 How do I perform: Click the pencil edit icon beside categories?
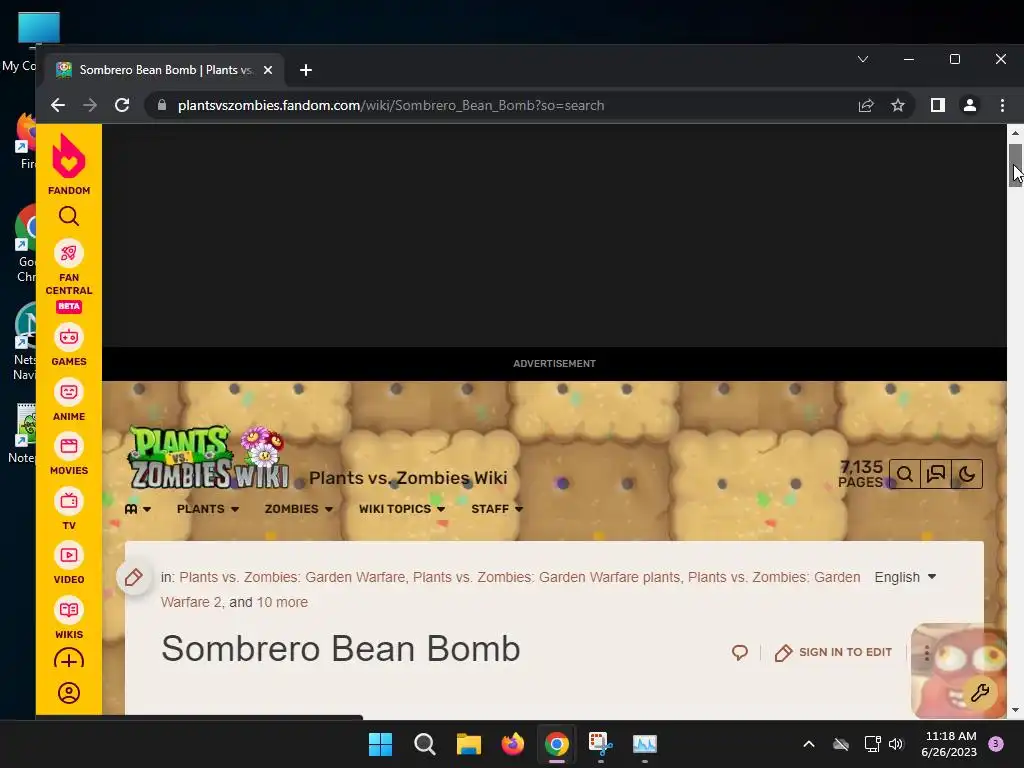(133, 577)
